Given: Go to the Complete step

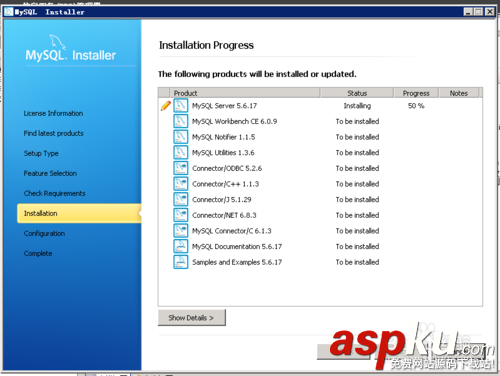Looking at the screenshot, I should 38,253.
